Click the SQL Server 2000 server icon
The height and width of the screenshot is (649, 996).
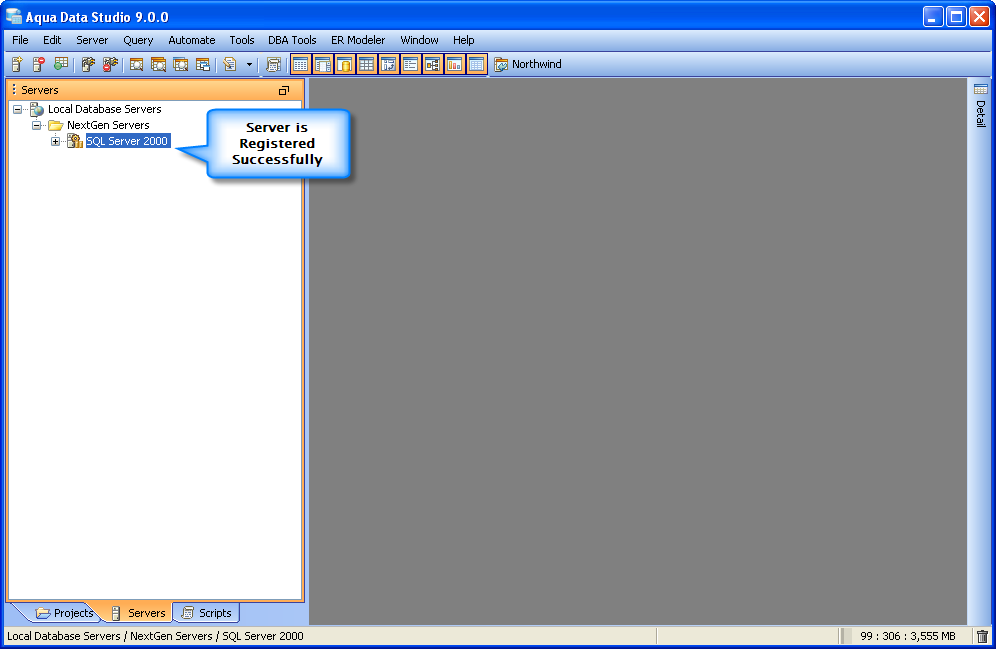(x=75, y=141)
